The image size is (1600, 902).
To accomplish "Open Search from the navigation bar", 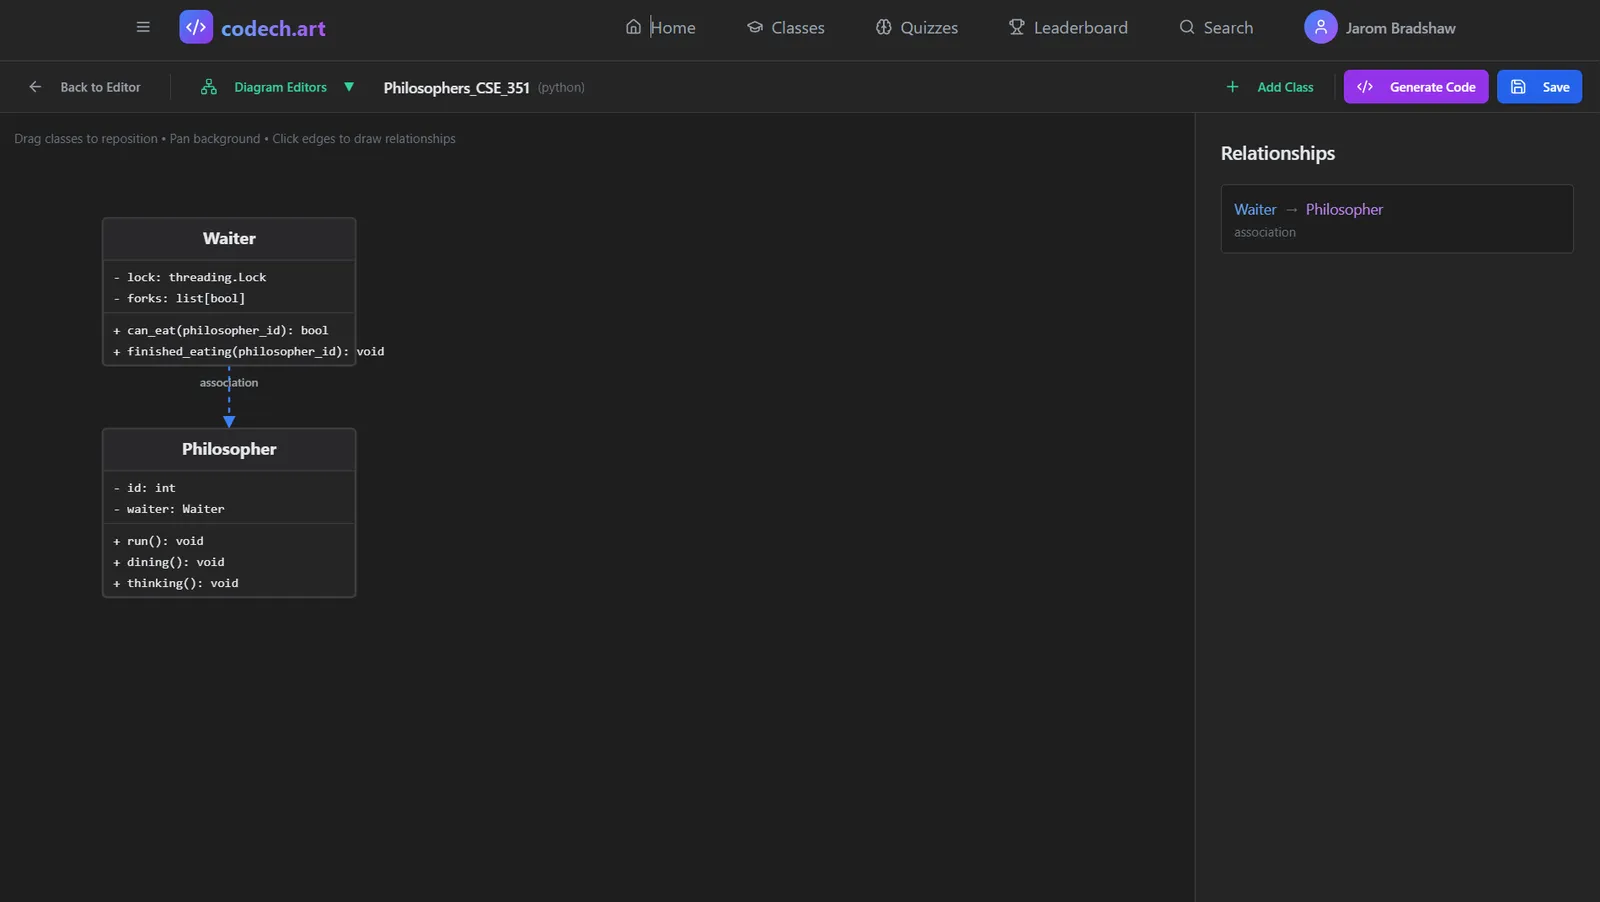I will point(1216,27).
